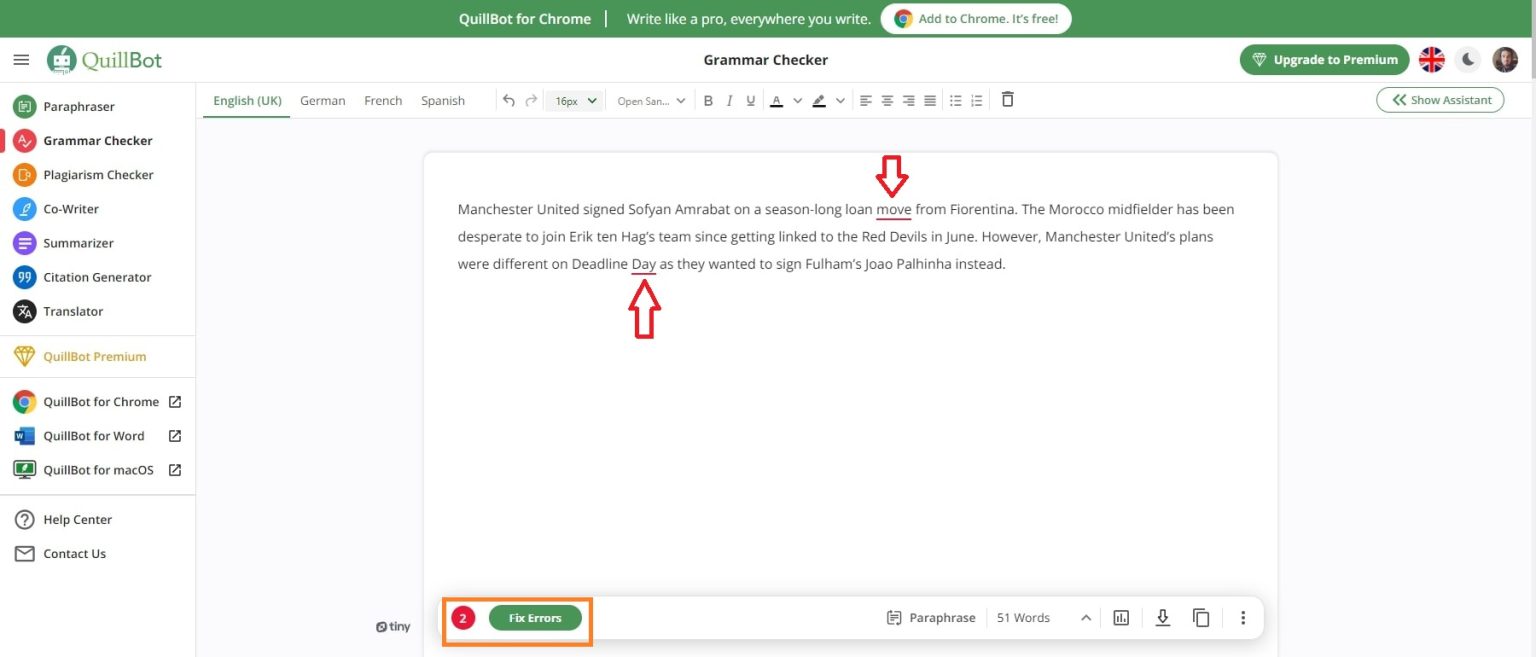The width and height of the screenshot is (1536, 657).
Task: Open the Open Sans font family dropdown
Action: (651, 100)
